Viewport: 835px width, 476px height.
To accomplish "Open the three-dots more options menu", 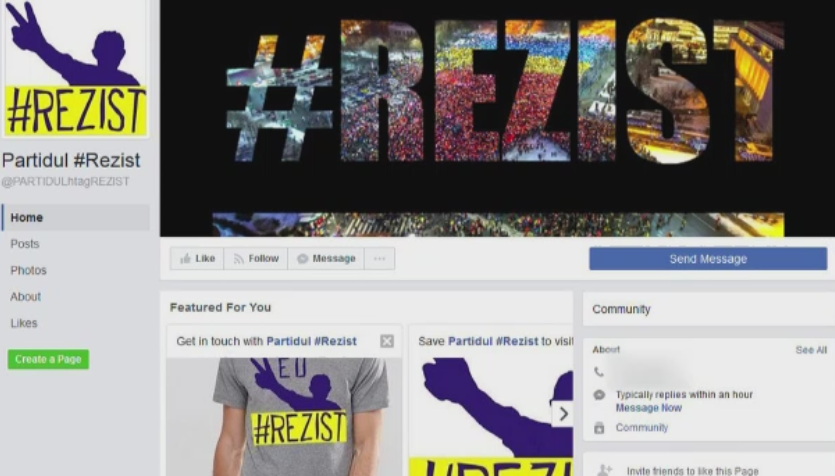I will (380, 259).
